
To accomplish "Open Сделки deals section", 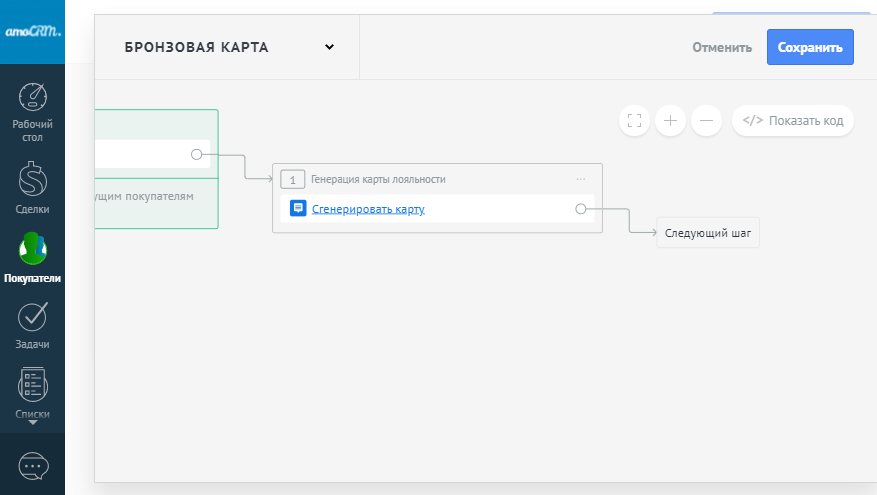I will coord(33,182).
